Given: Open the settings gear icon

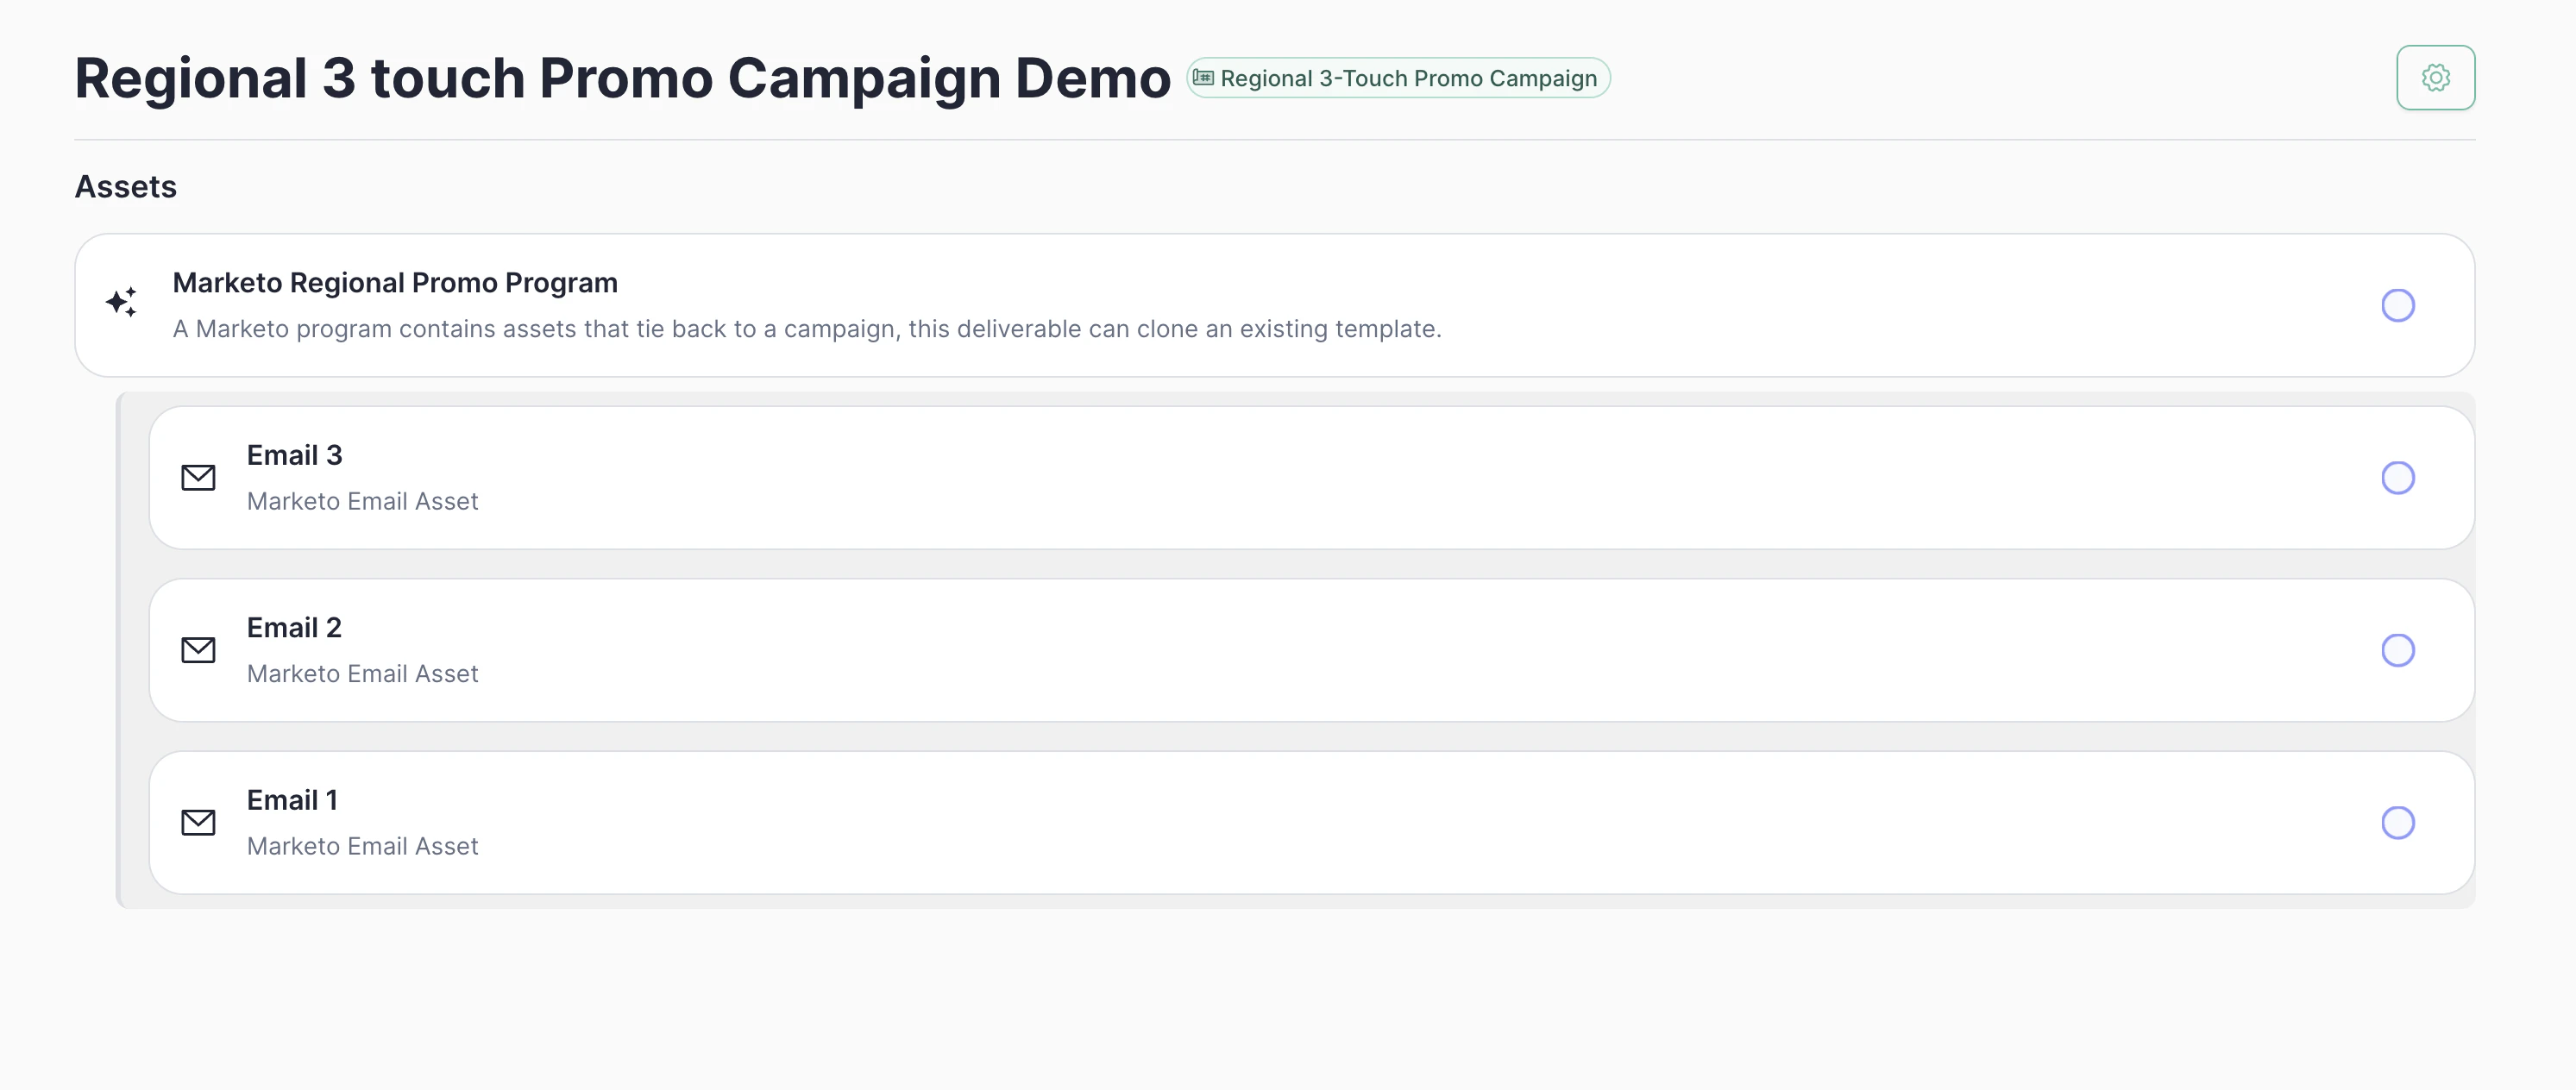Looking at the screenshot, I should [2436, 77].
